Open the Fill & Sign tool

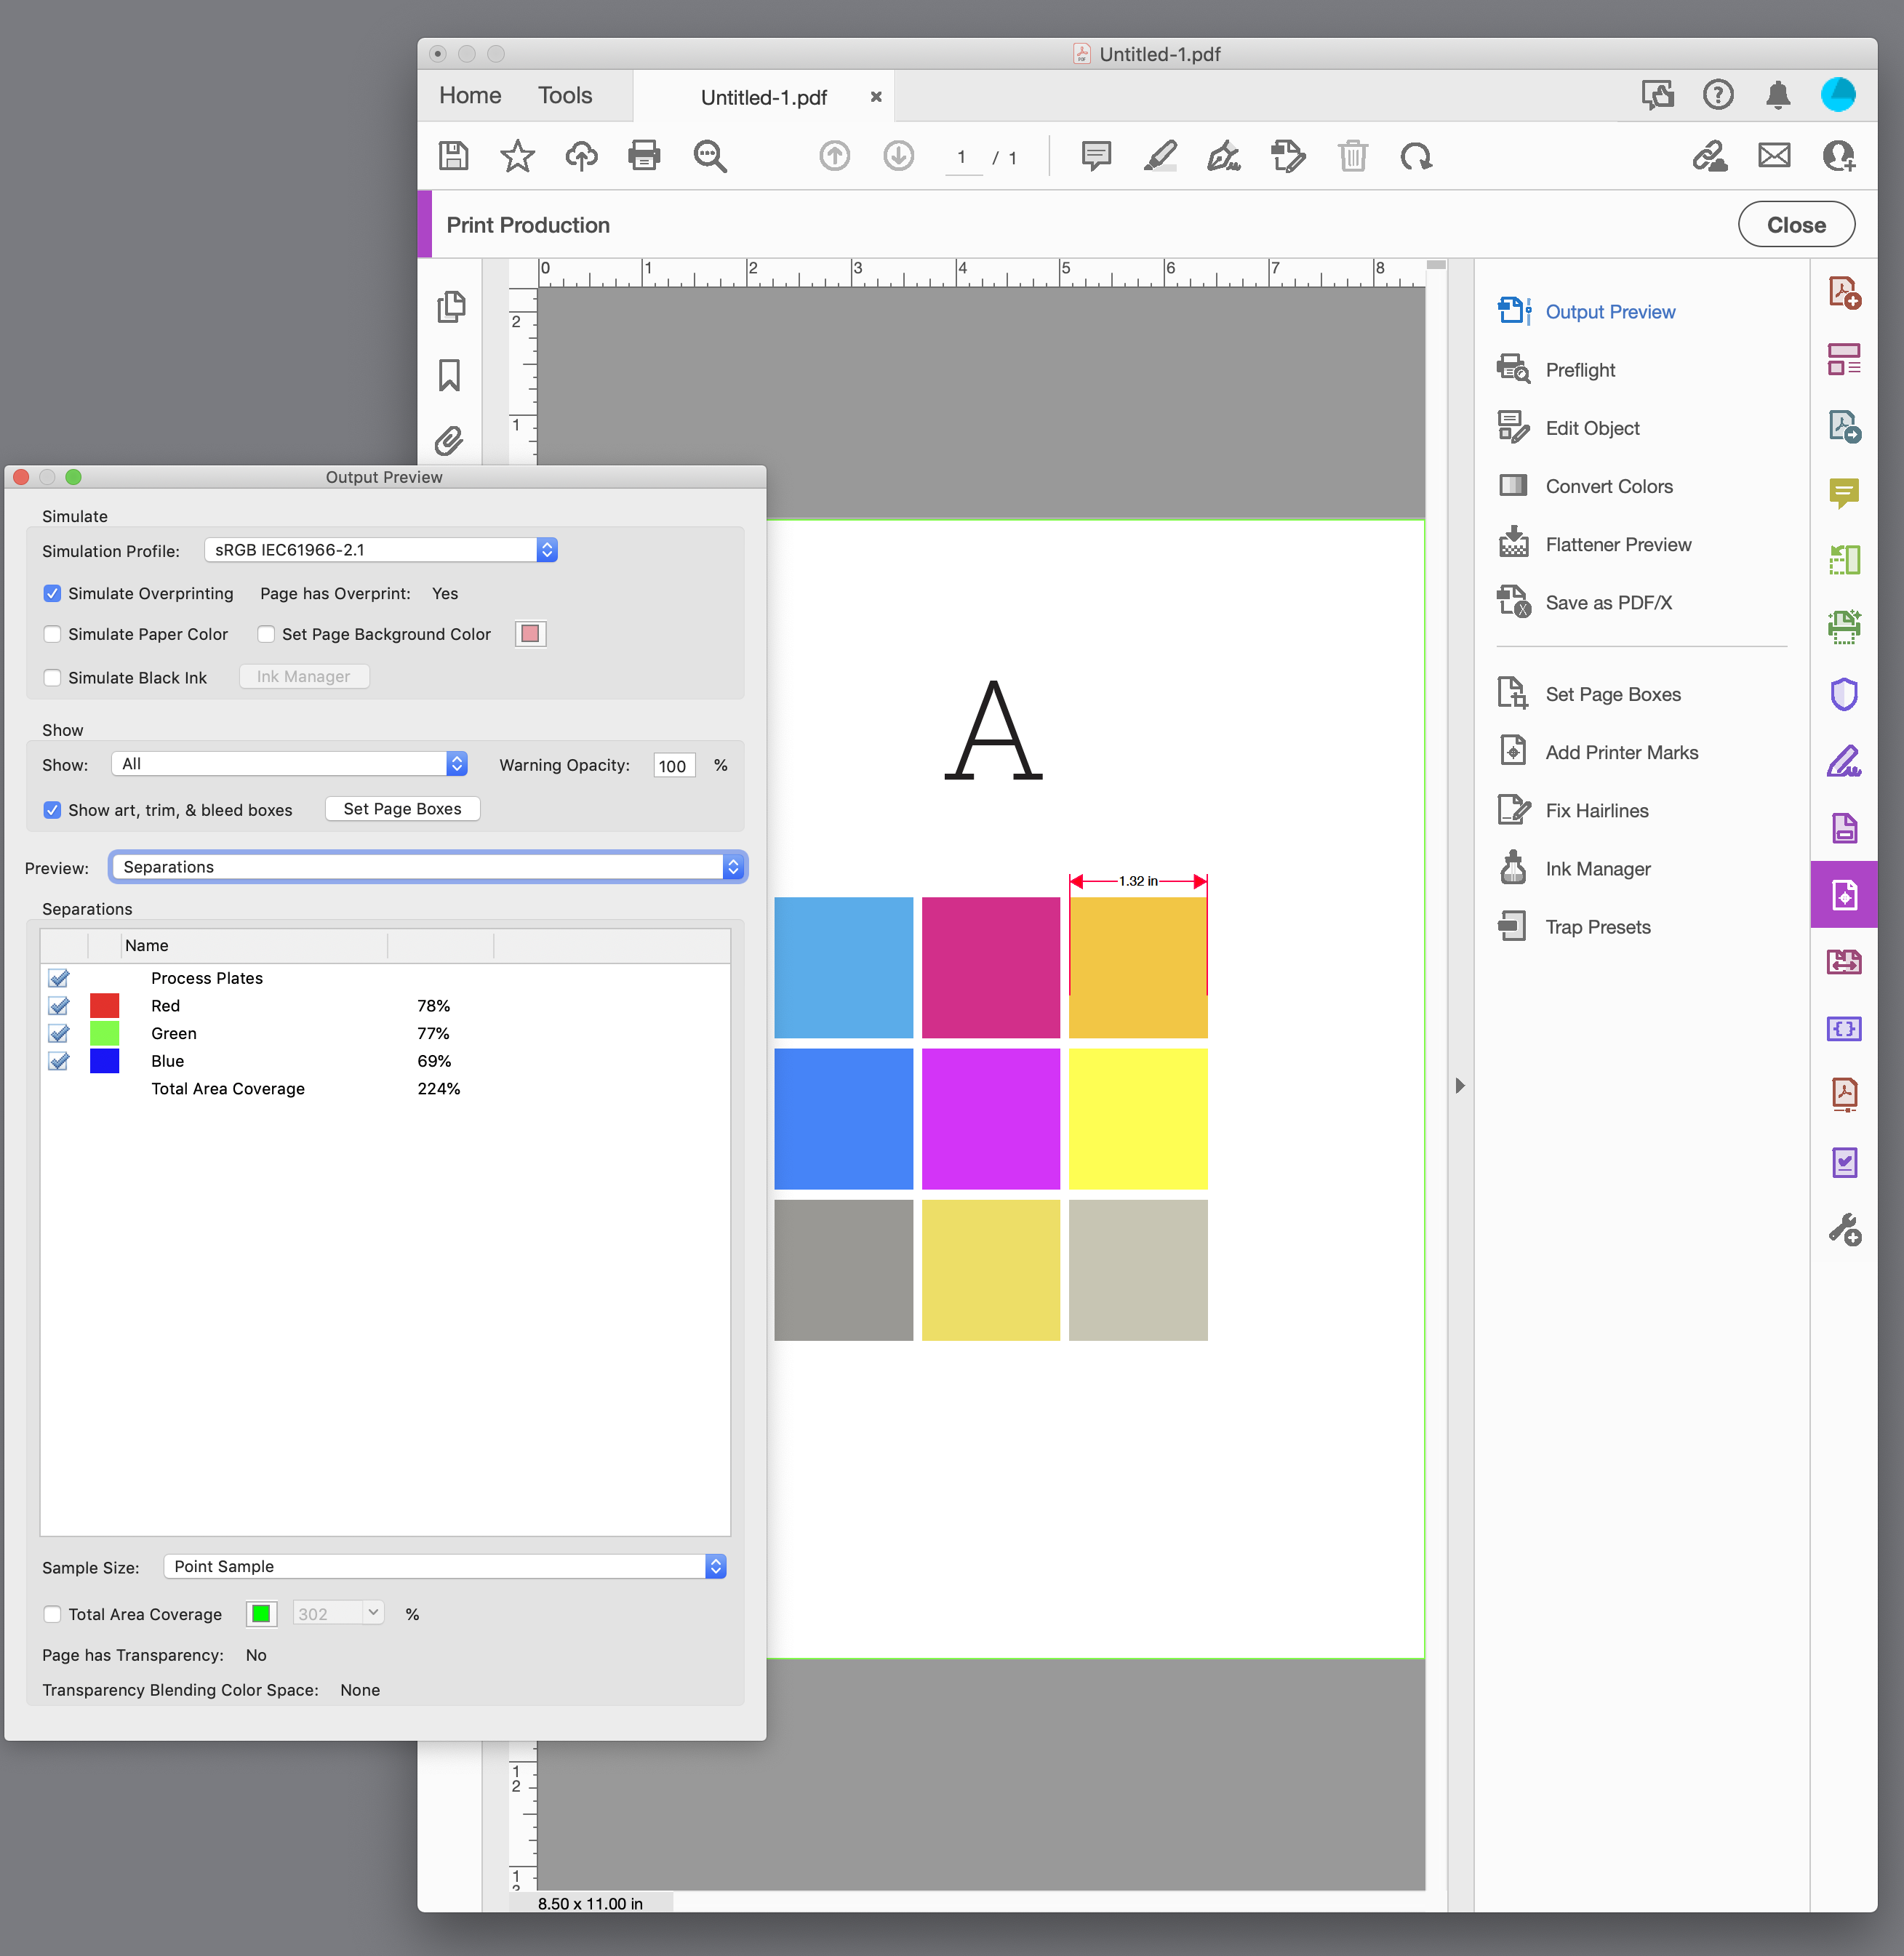coord(1224,156)
